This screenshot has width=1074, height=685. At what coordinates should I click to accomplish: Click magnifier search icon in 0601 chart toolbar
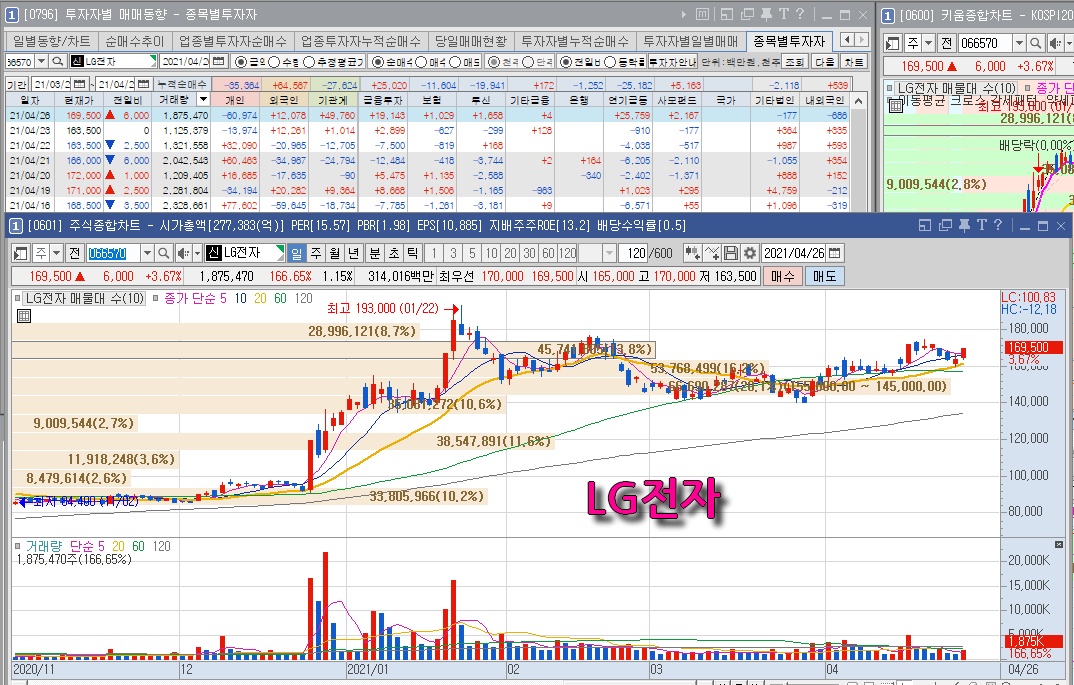[164, 253]
